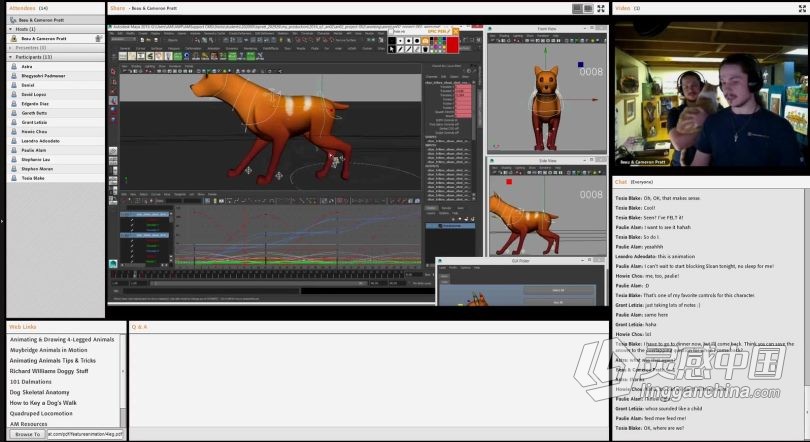
Task: Click the front foot control on the dog
Action: pos(248,170)
